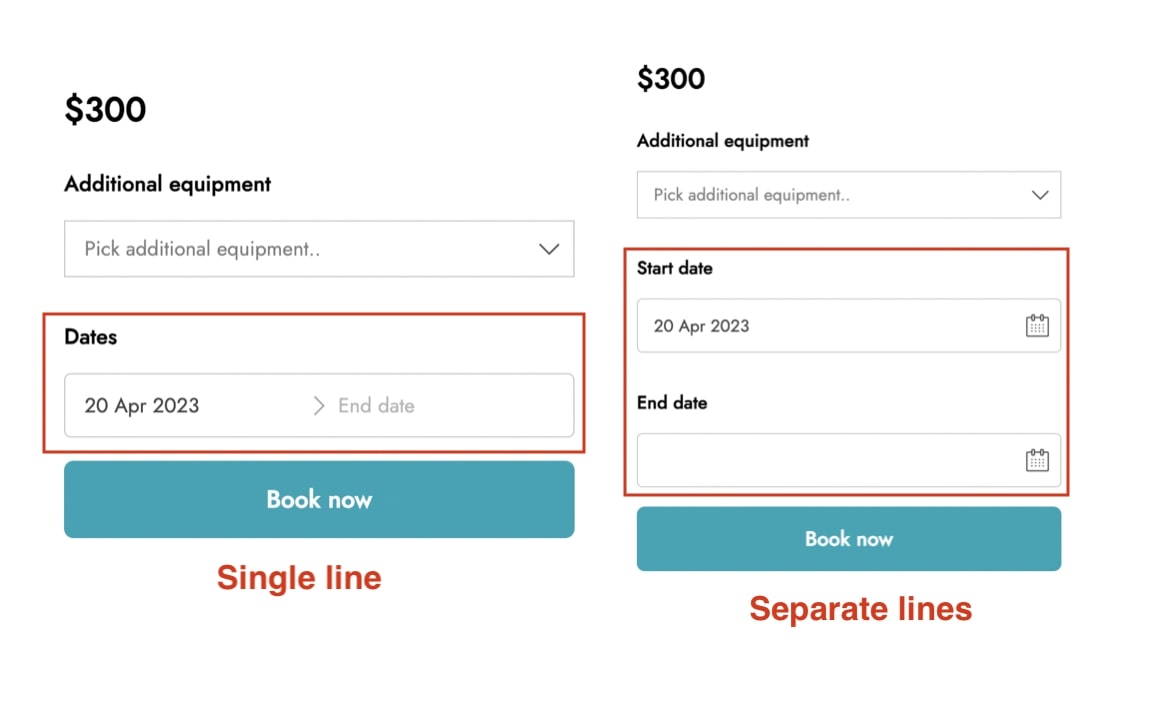Open right 'Pick additional equipment..' combo box
Viewport: 1176px width, 718px height.
[848, 195]
